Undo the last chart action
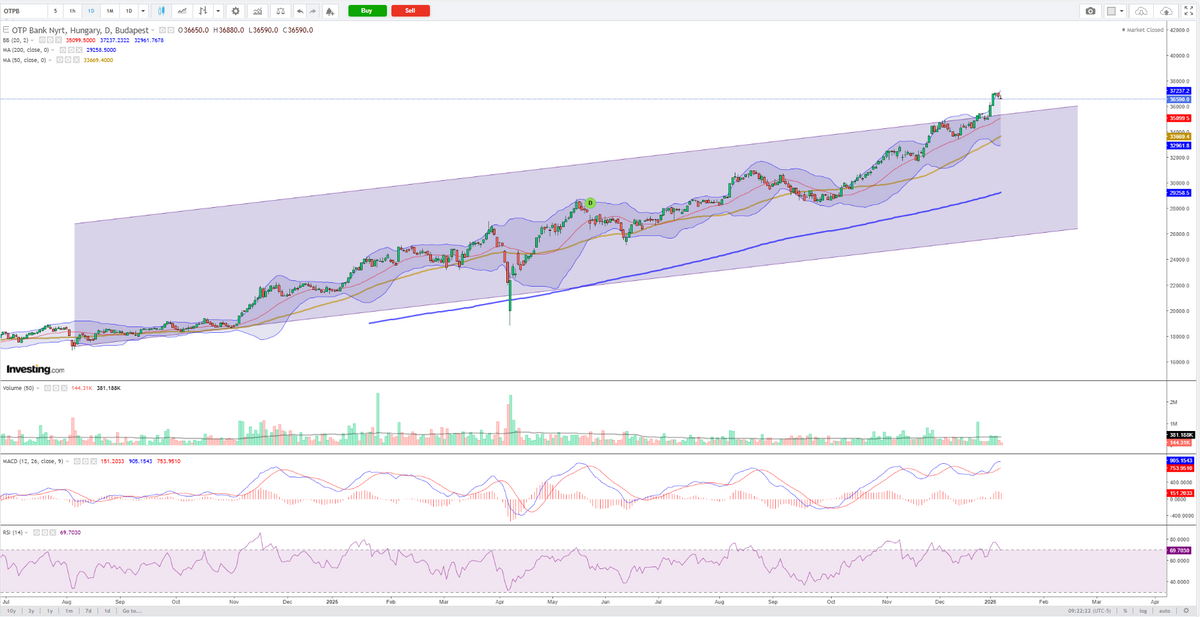 click(300, 10)
